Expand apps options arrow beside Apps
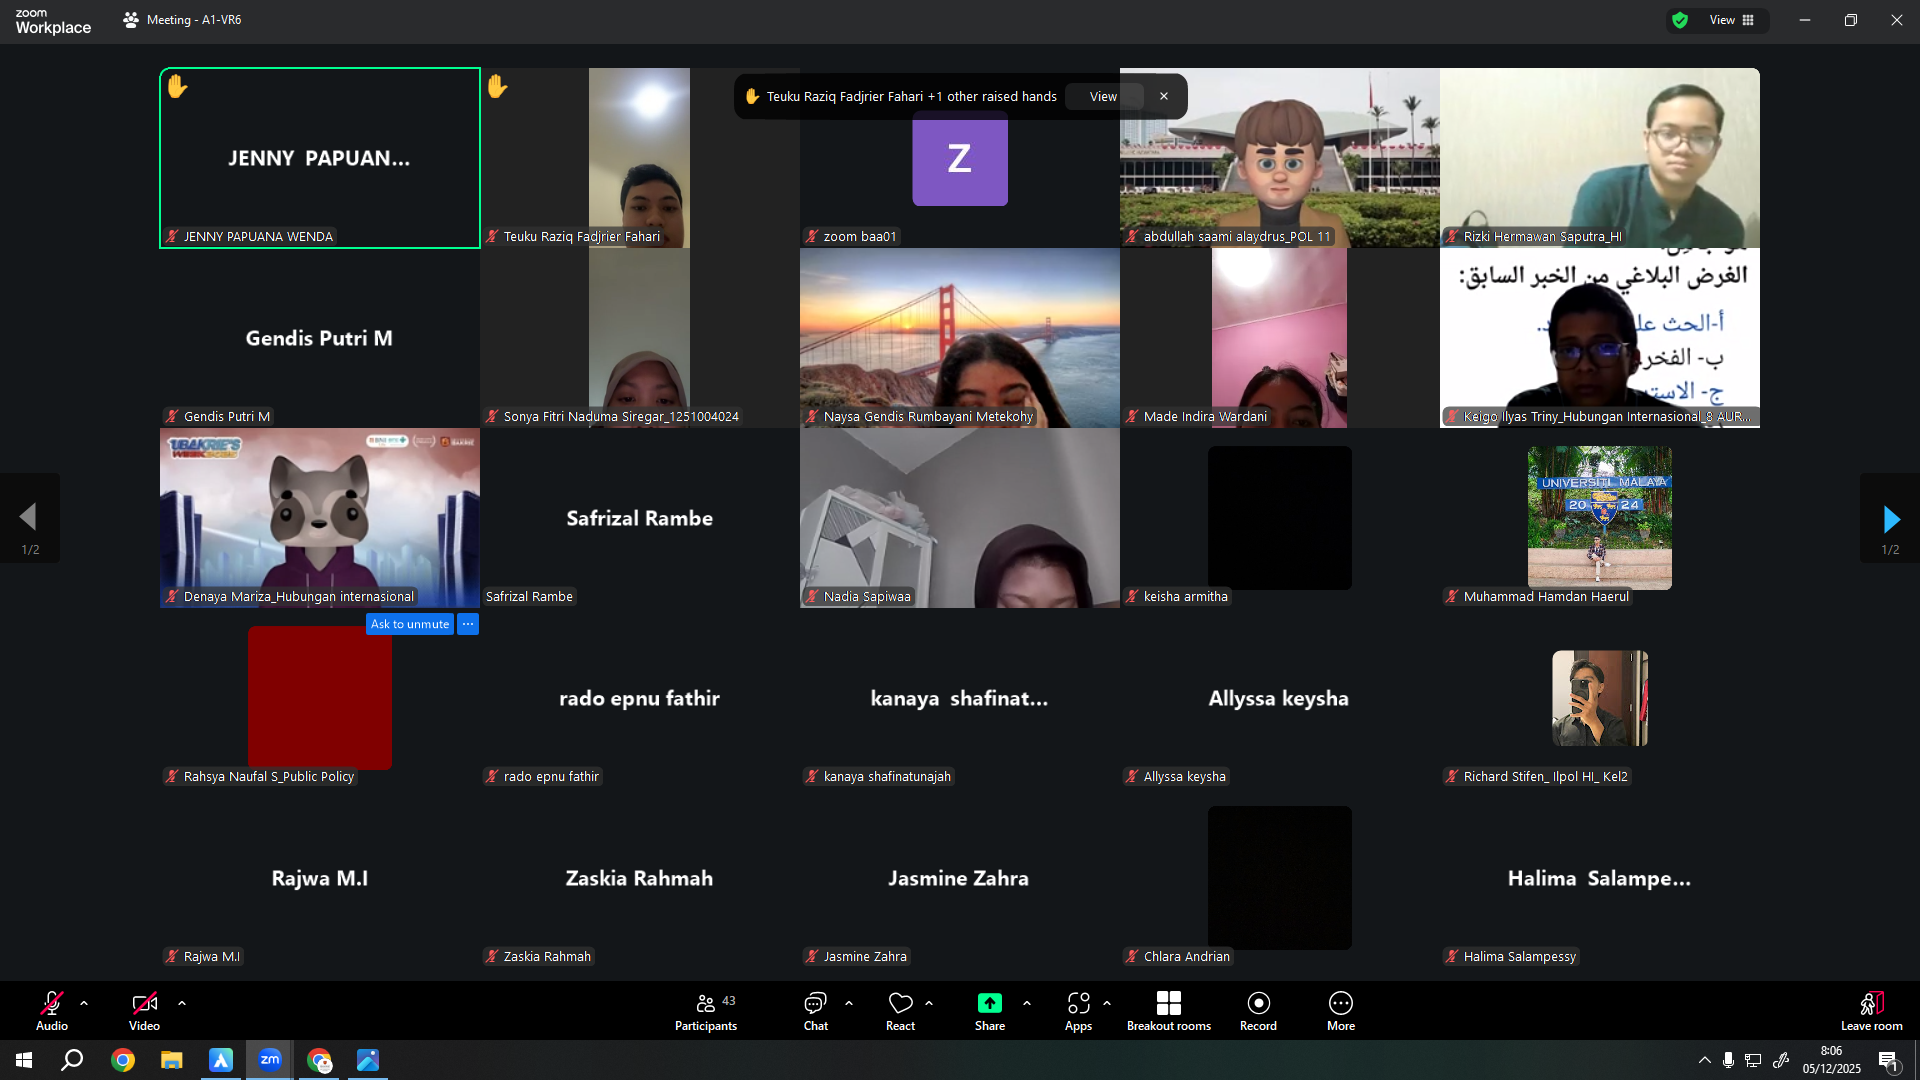Image resolution: width=1920 pixels, height=1080 pixels. point(1107,1003)
